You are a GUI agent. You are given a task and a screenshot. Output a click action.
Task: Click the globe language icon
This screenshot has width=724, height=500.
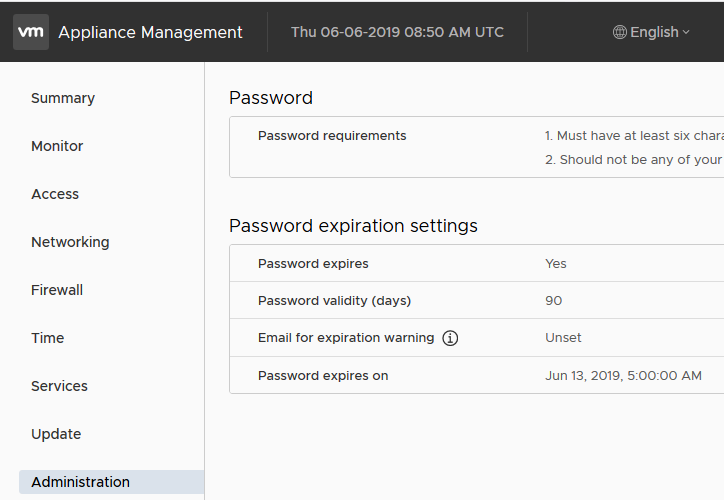619,32
